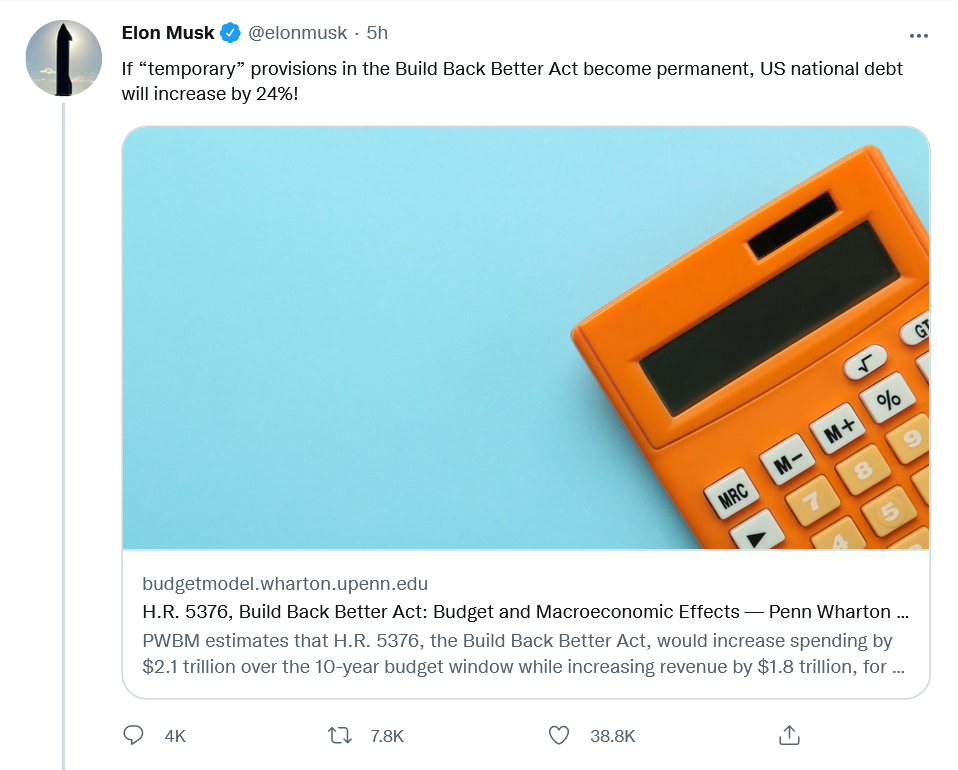958x770 pixels.
Task: Click the 4K reply count
Action: point(175,736)
